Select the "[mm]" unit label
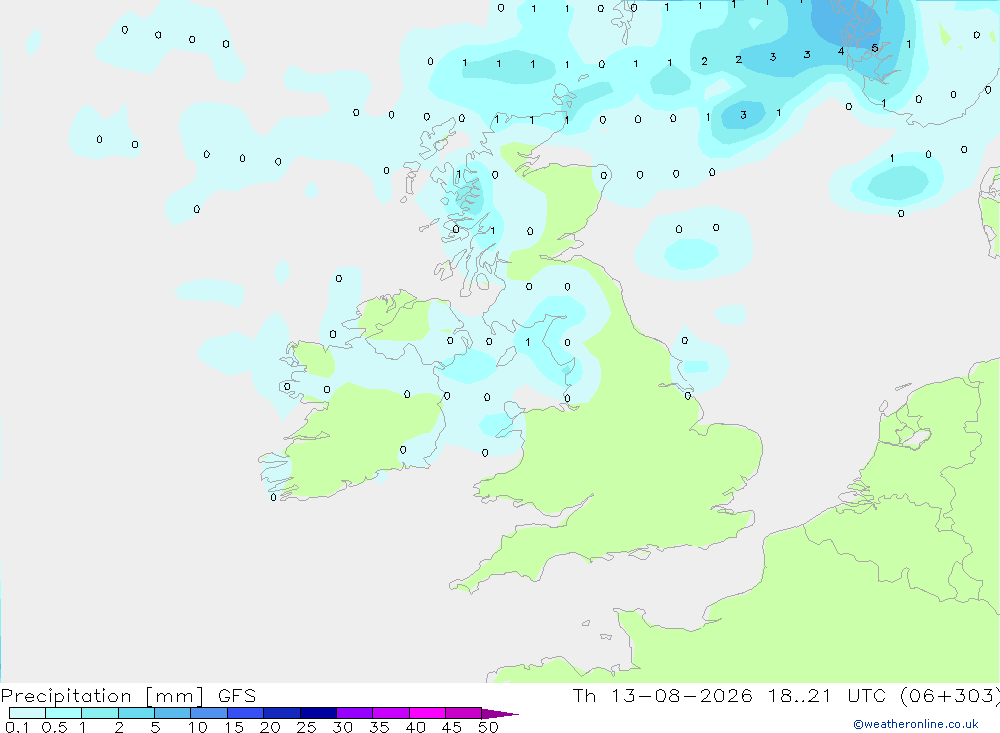The image size is (1000, 733). [174, 695]
